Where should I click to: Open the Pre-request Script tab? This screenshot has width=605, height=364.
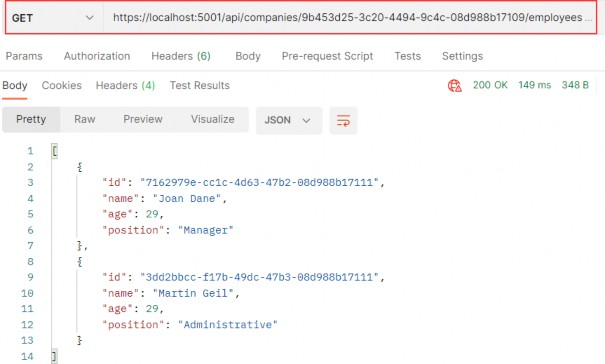point(327,56)
